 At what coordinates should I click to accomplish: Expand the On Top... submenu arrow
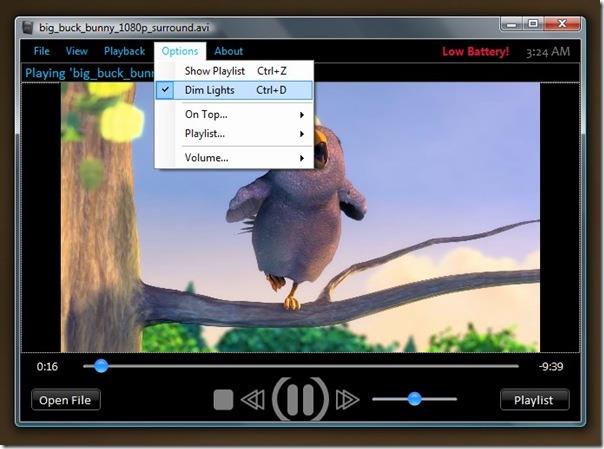302,115
